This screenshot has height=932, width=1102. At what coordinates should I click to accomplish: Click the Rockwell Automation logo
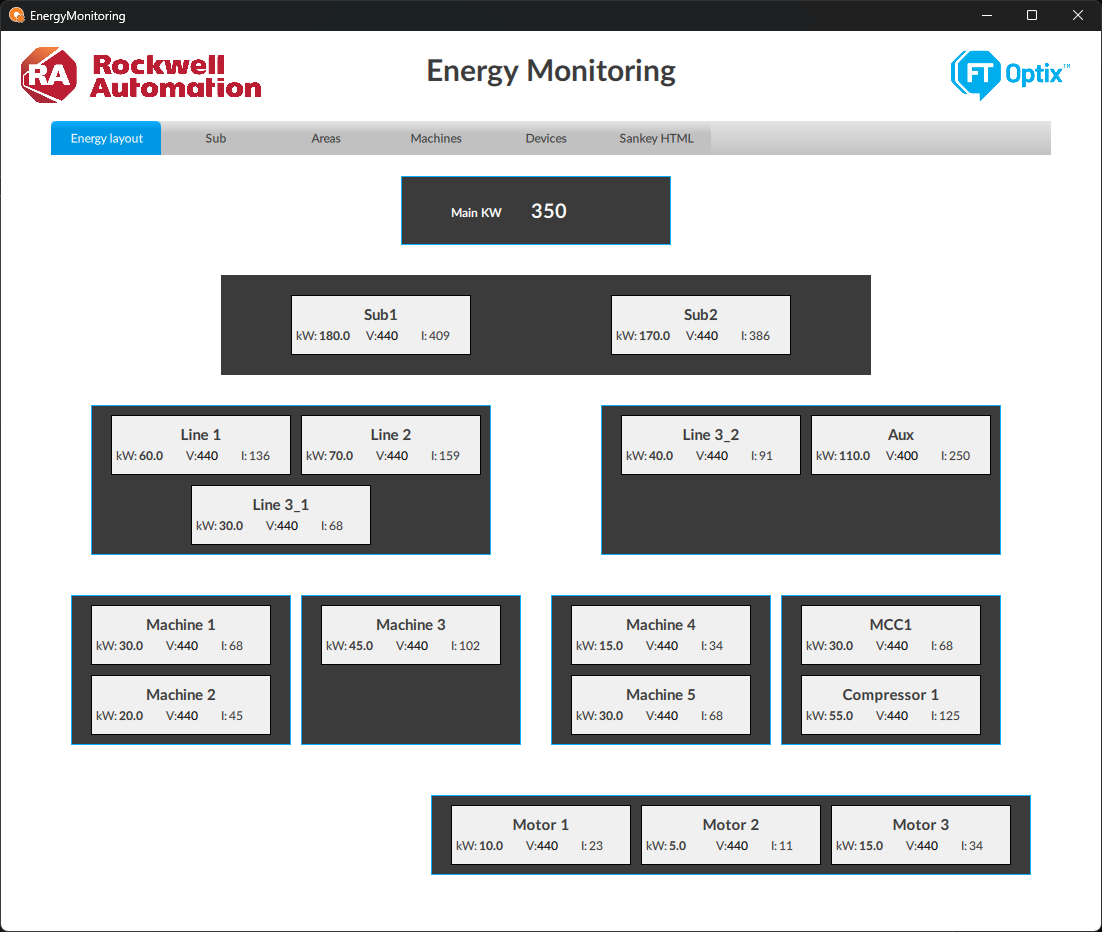click(x=141, y=76)
